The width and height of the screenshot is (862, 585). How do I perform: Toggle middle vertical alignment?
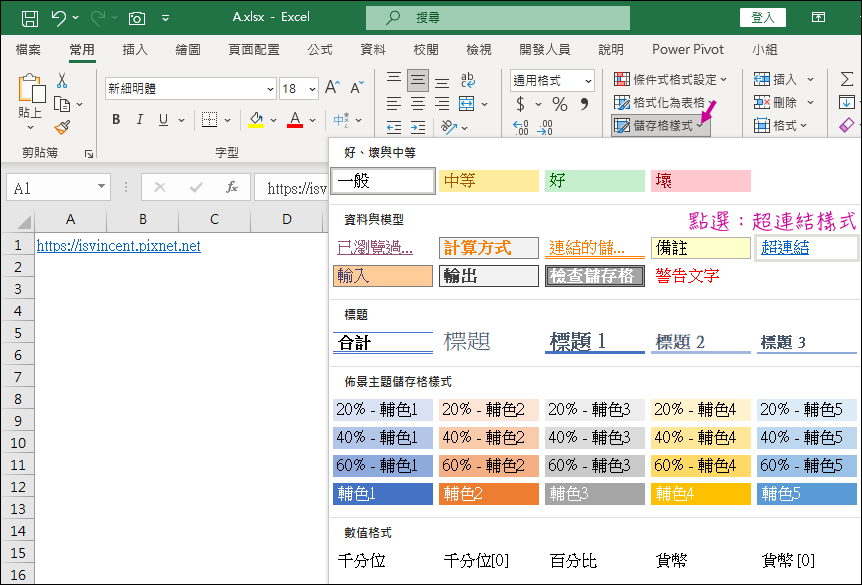418,80
